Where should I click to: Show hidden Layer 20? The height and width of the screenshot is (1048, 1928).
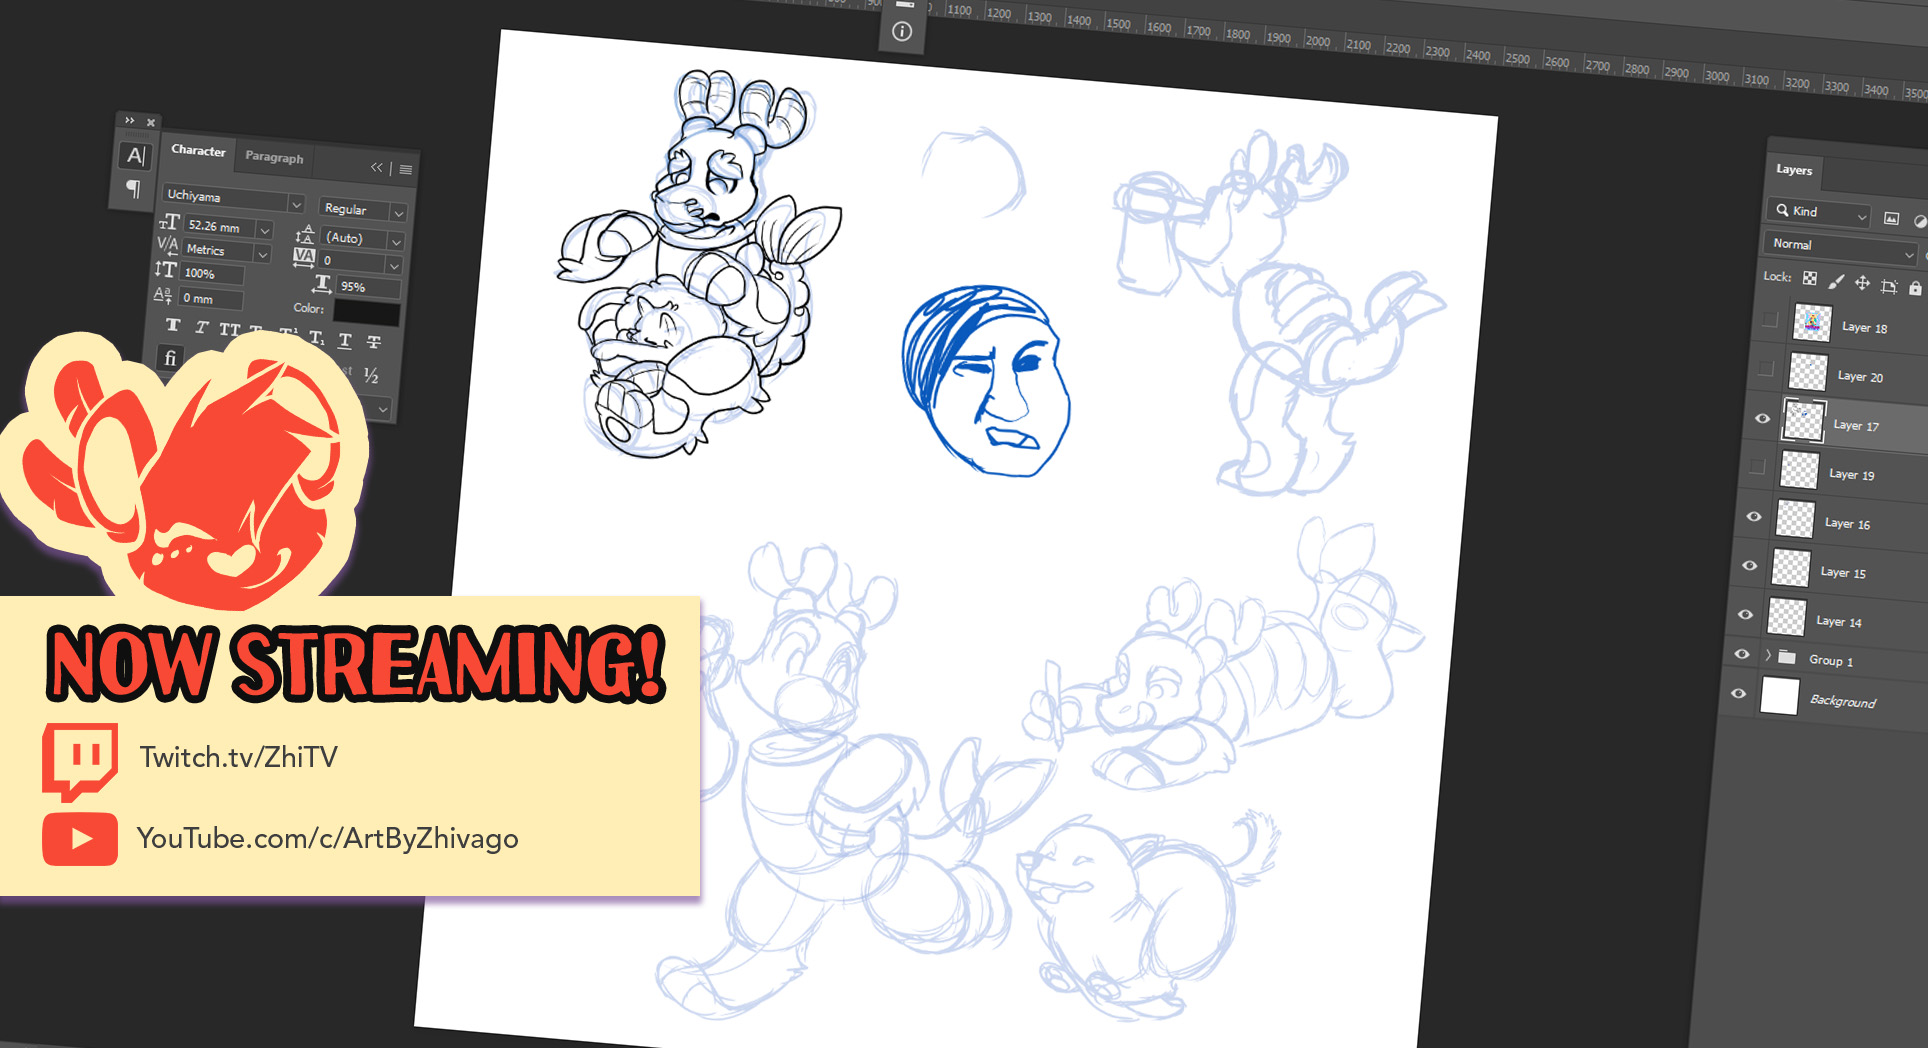click(1766, 369)
